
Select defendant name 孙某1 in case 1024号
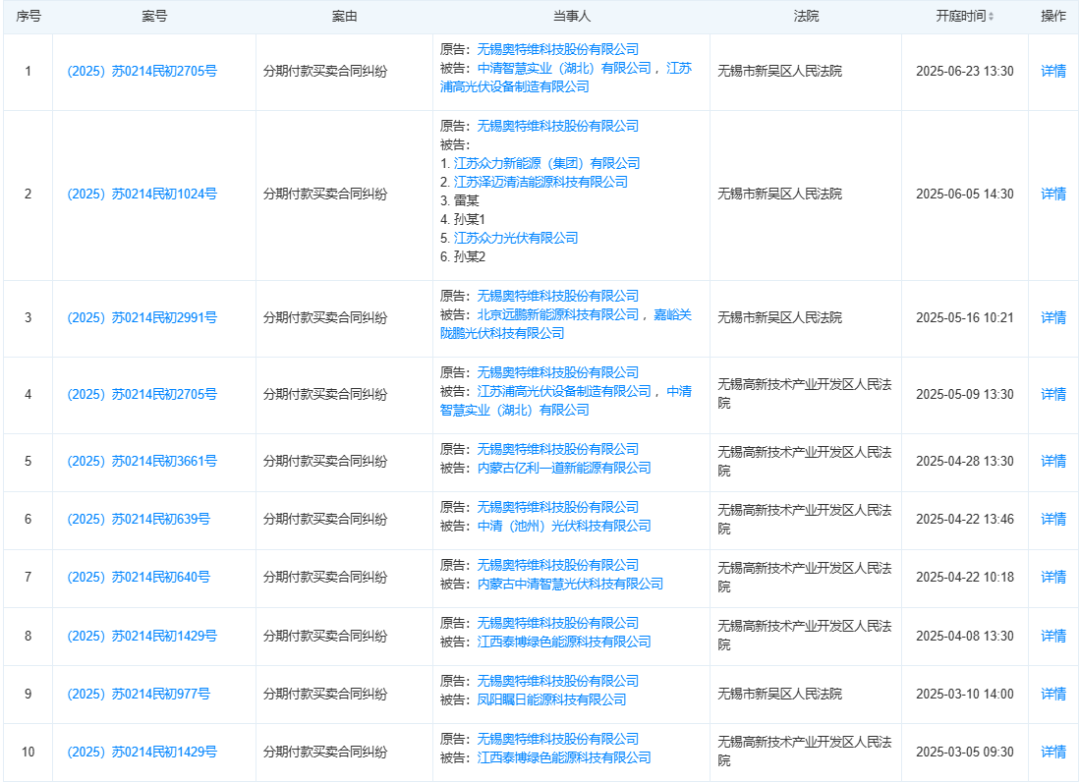[x=470, y=219]
